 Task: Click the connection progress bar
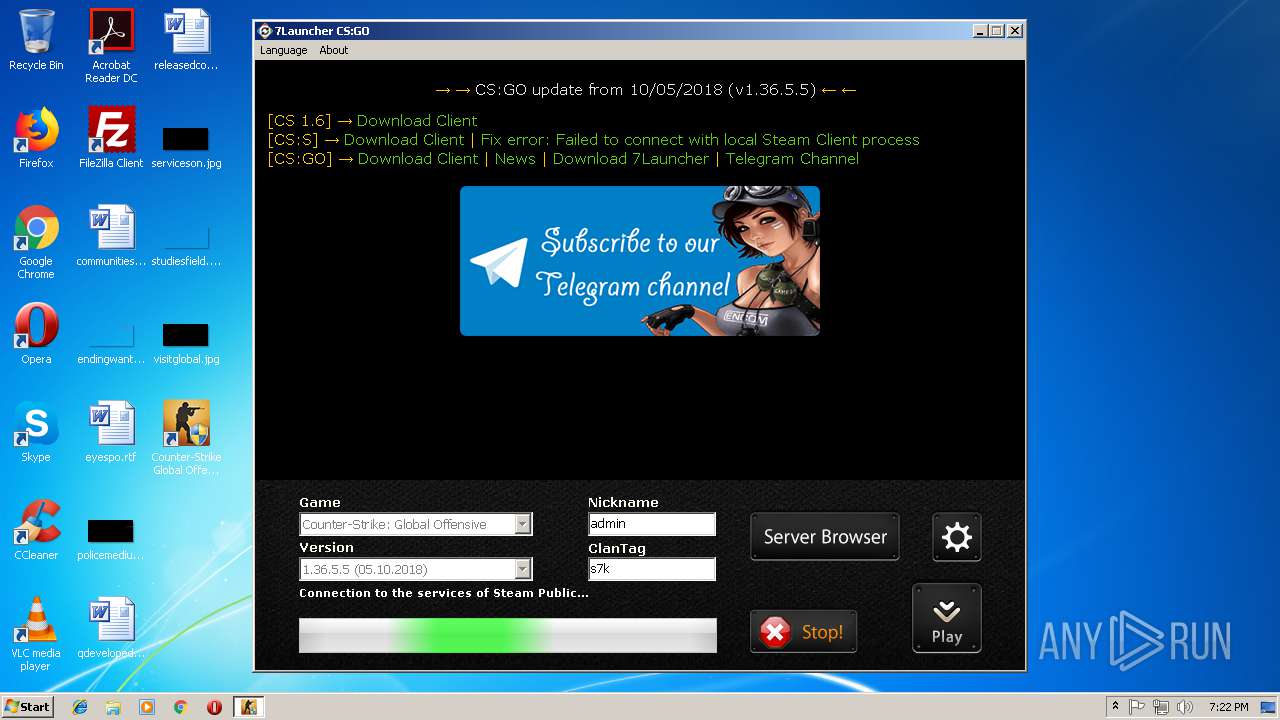508,635
